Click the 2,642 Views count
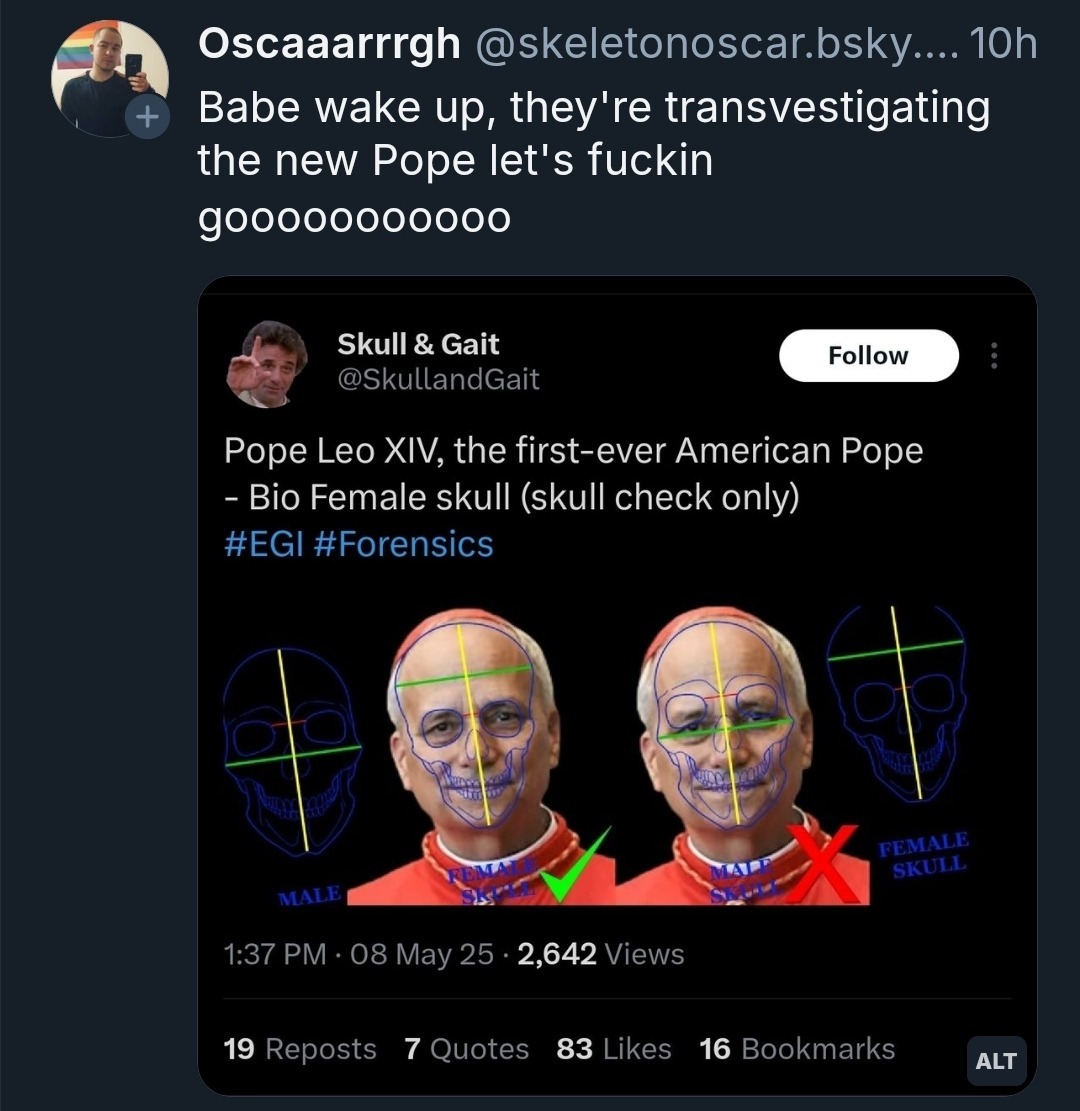1080x1111 pixels. (x=600, y=954)
